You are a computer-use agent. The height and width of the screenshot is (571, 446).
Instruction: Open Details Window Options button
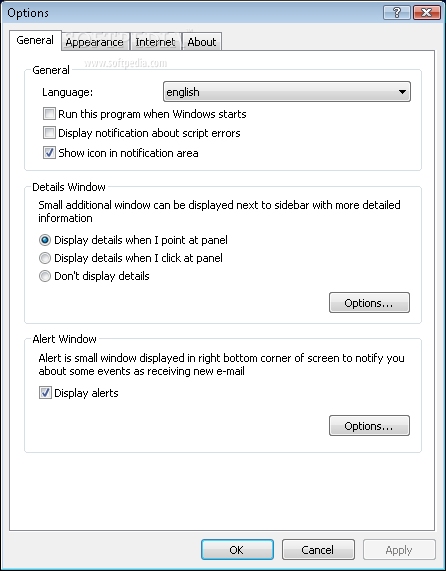tap(369, 303)
